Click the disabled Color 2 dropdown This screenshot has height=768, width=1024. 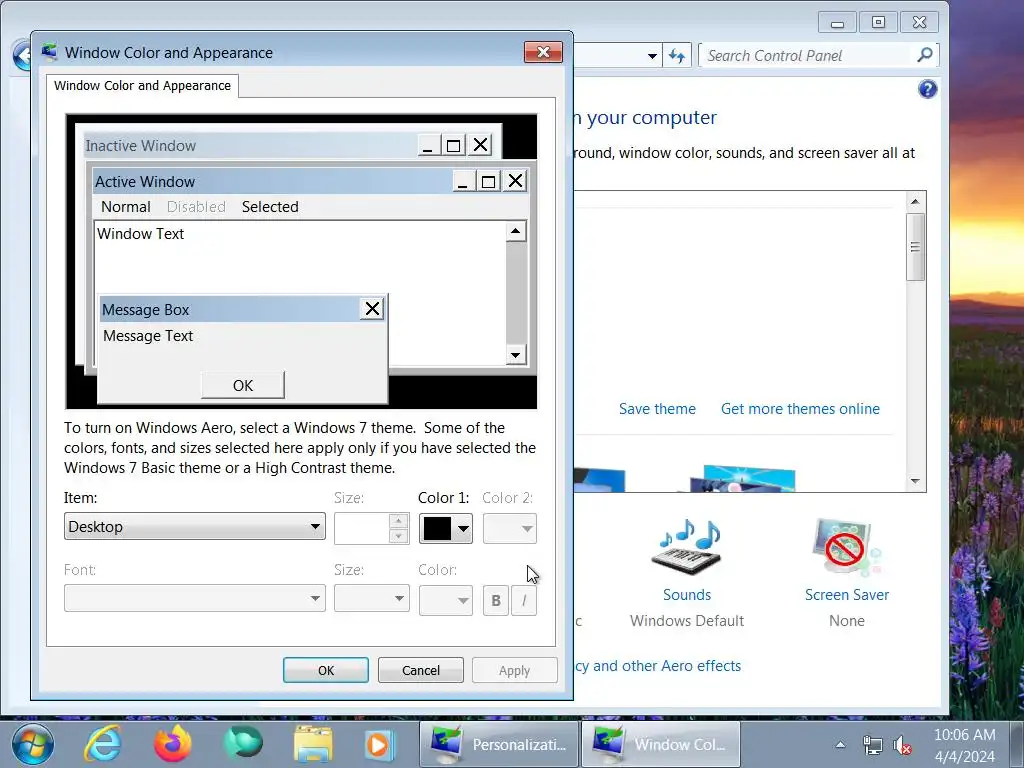(x=509, y=528)
